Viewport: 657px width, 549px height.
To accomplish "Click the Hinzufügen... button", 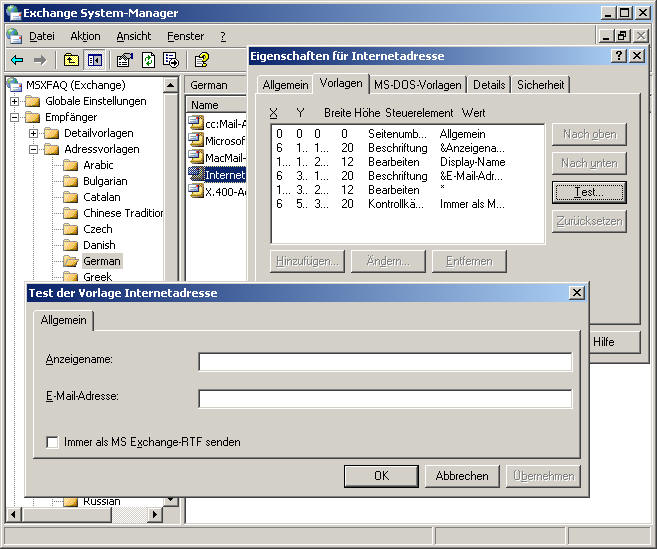I will [307, 261].
